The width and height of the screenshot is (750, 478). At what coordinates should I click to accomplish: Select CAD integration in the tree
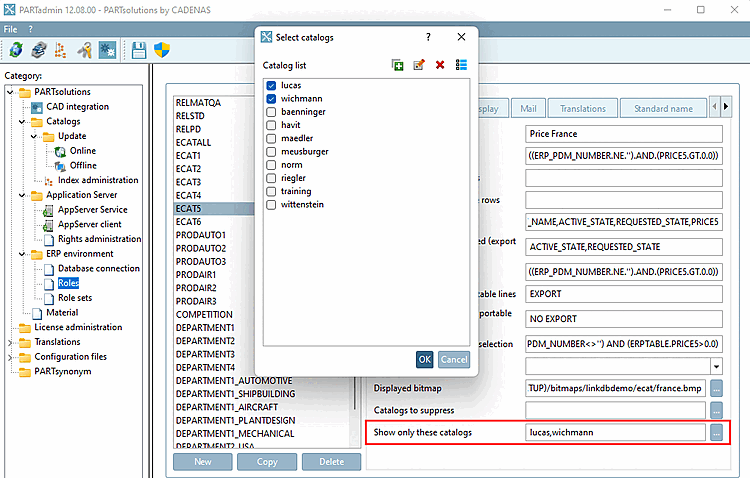point(77,107)
